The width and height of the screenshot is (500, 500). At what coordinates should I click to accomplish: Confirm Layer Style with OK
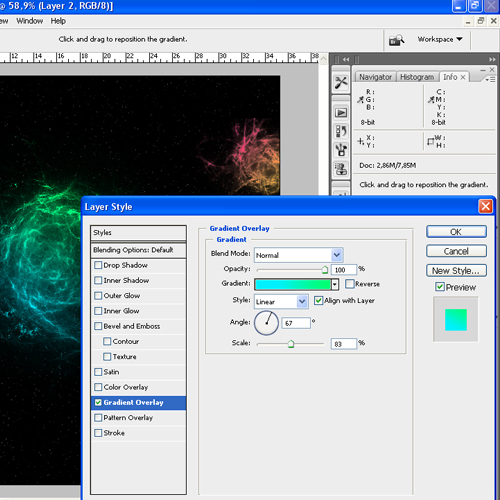(x=456, y=232)
